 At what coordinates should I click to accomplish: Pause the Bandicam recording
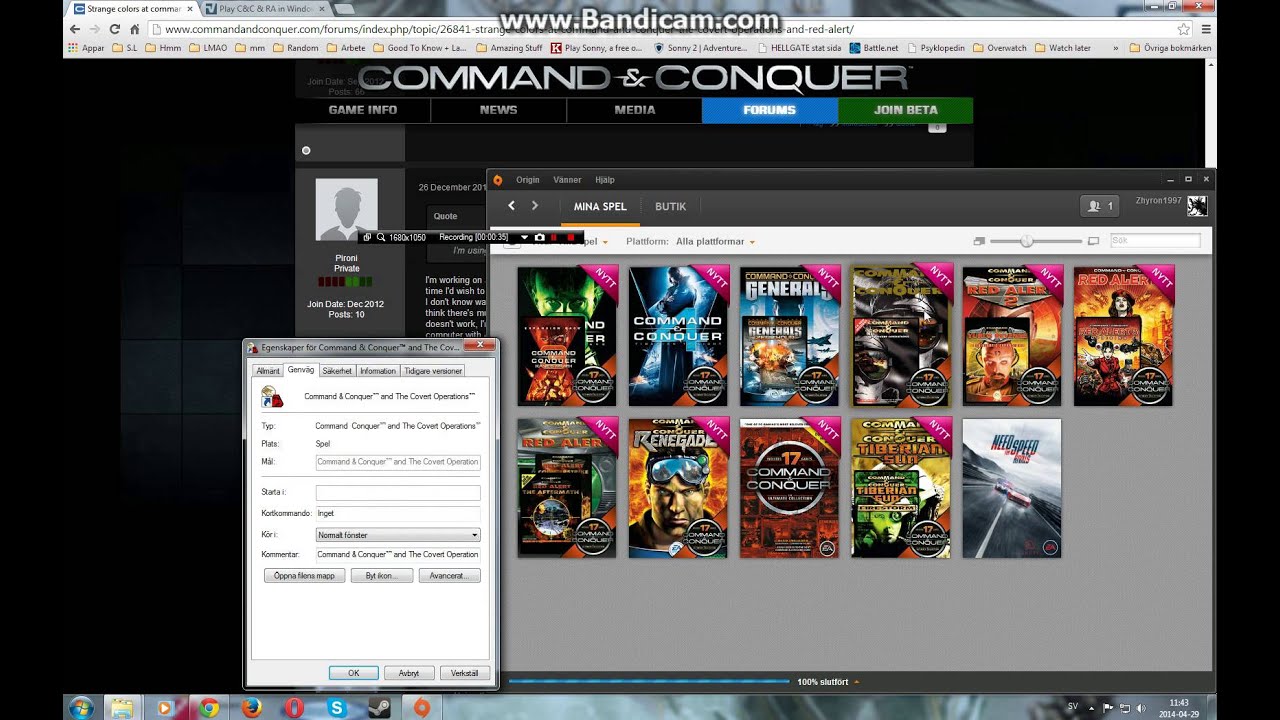pyautogui.click(x=555, y=237)
